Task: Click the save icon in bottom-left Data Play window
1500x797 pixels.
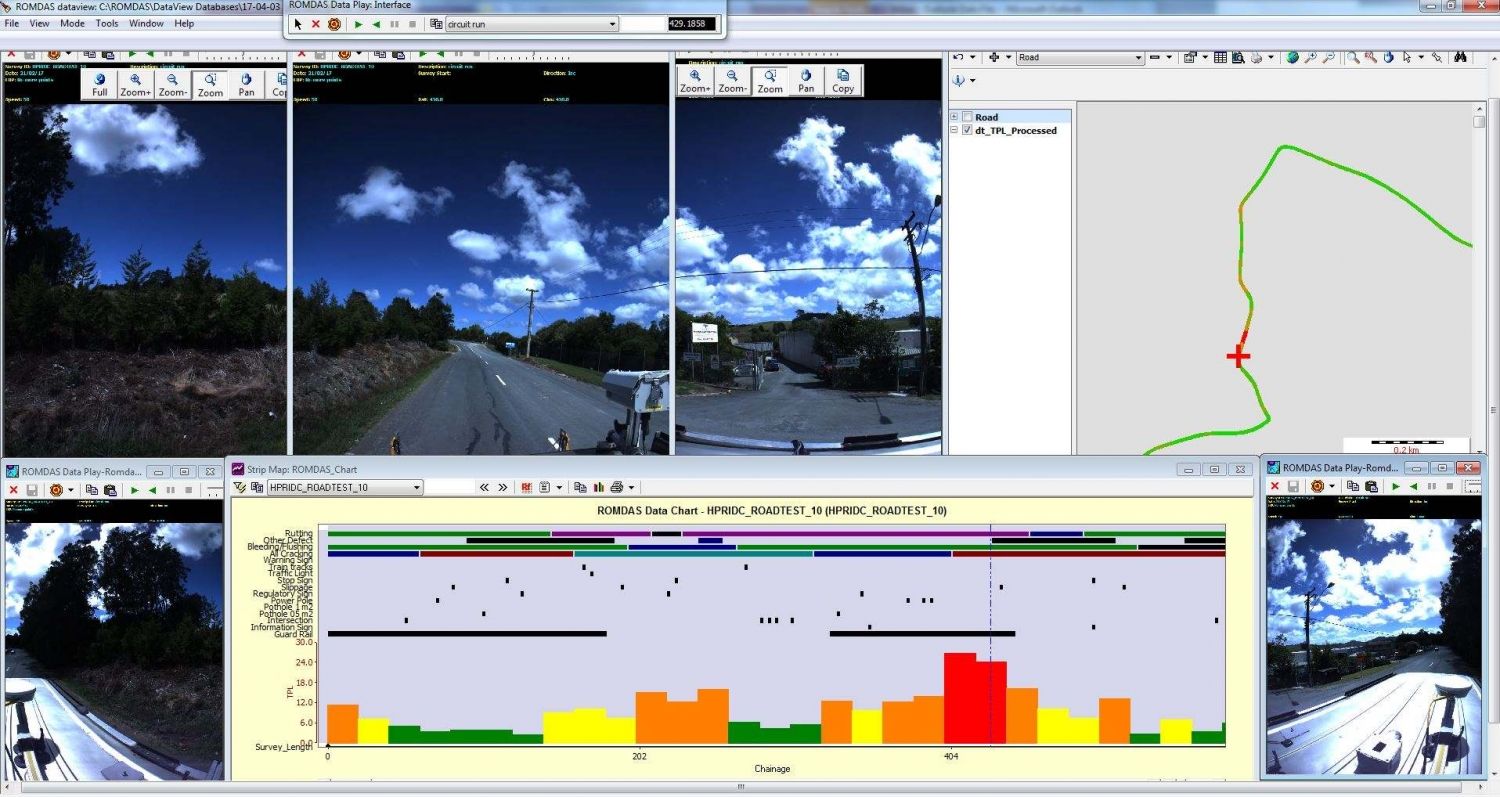Action: 32,490
